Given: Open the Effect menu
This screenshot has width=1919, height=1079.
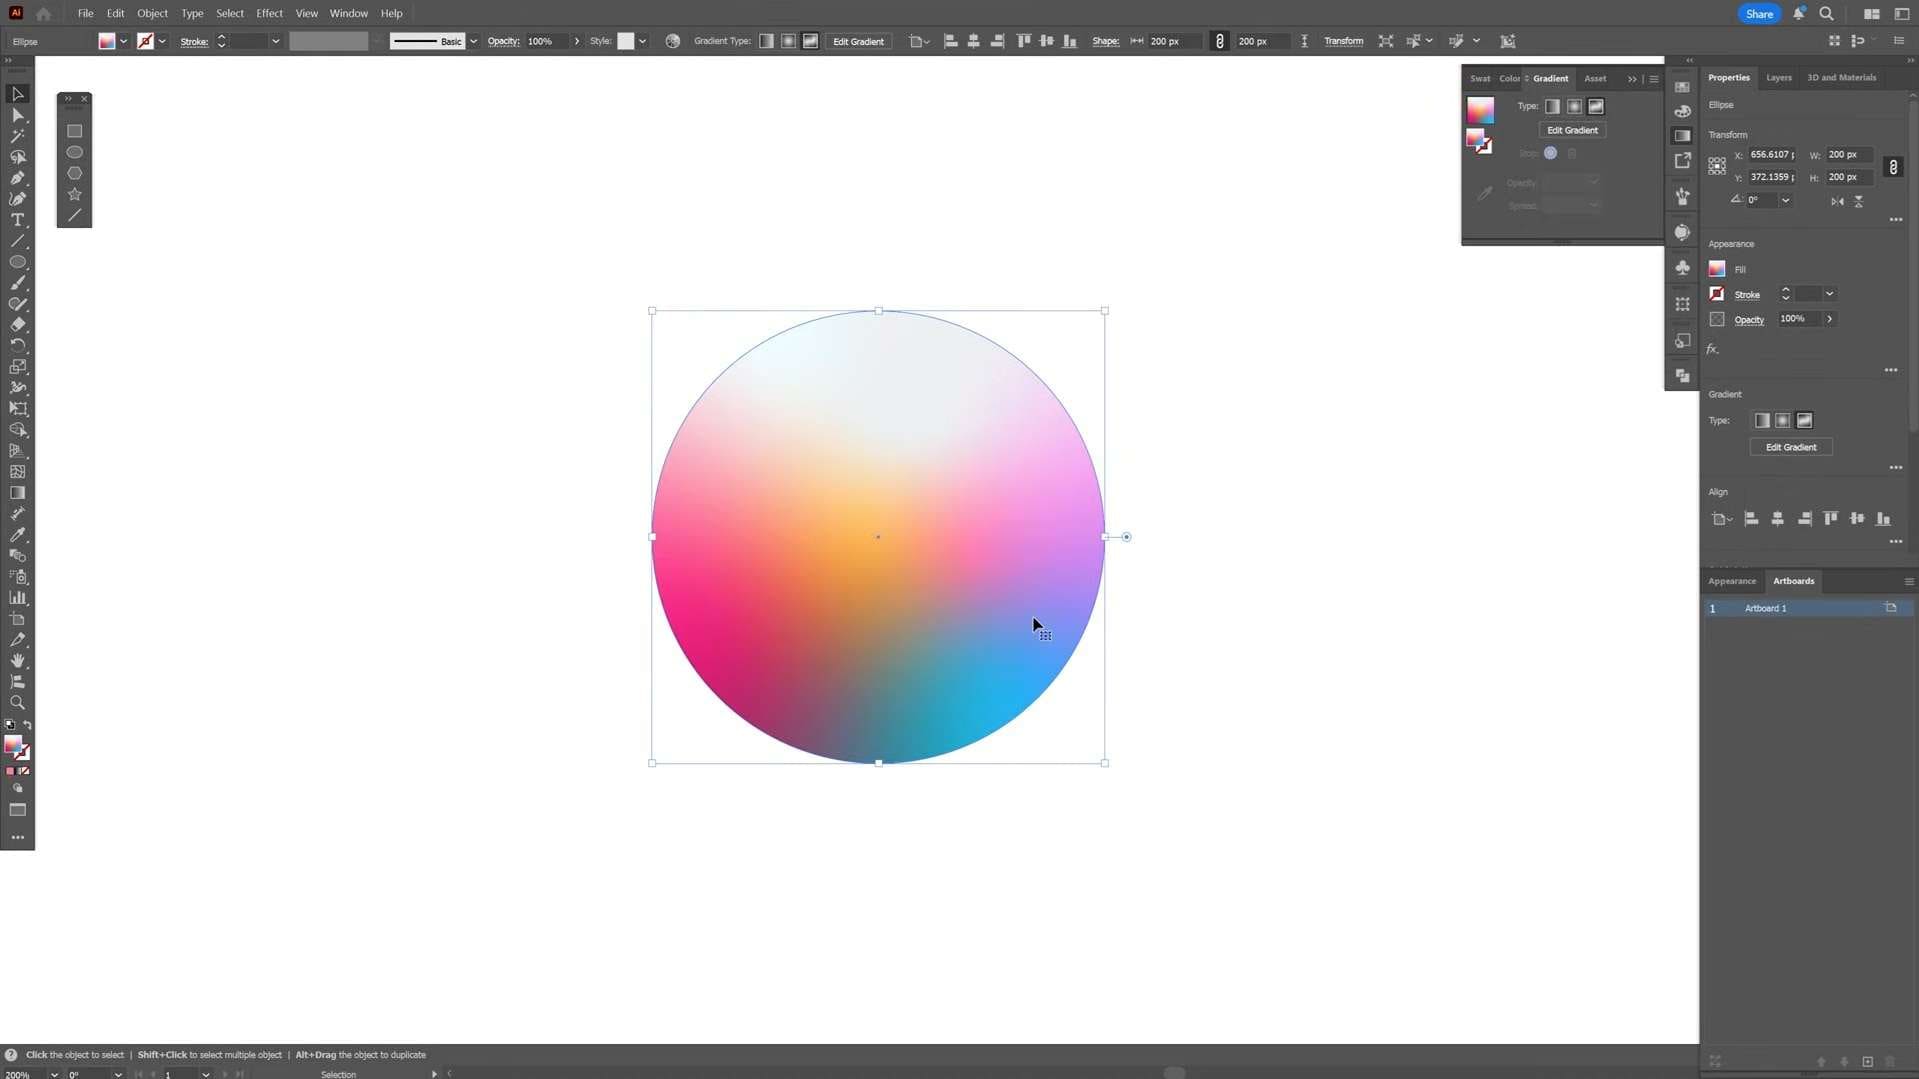Looking at the screenshot, I should pyautogui.click(x=269, y=13).
